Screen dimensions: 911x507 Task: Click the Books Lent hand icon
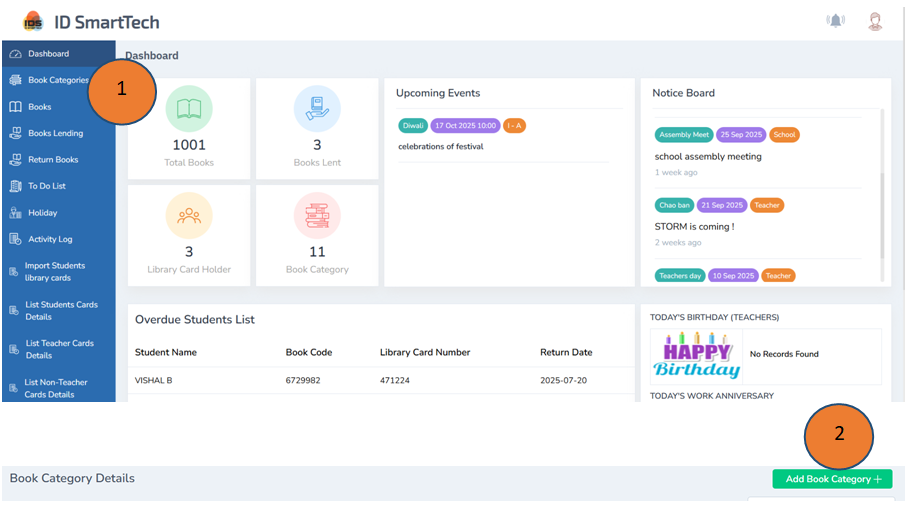(317, 109)
